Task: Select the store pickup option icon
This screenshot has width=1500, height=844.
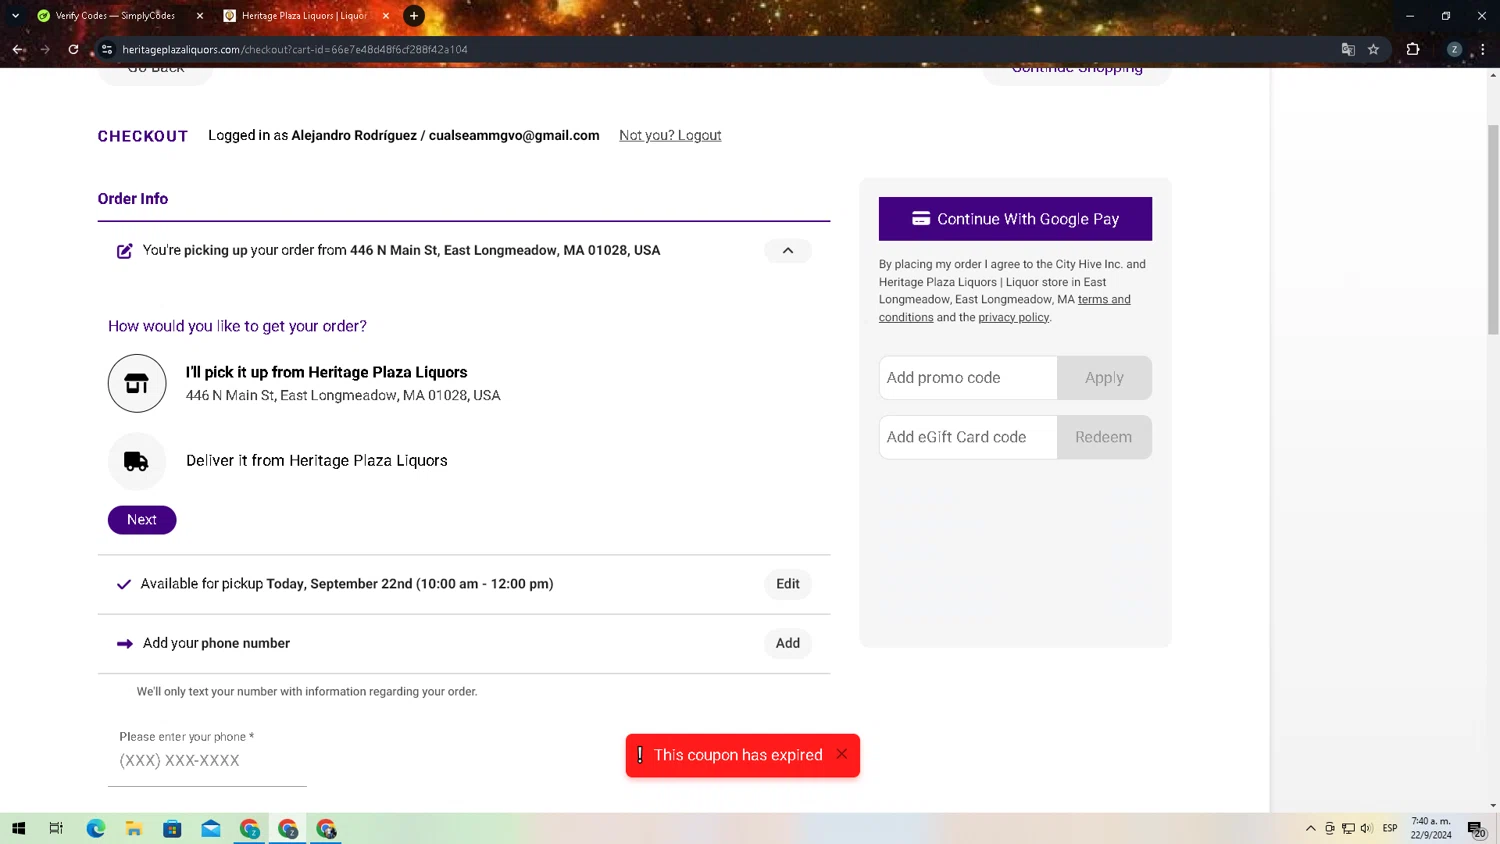Action: tap(137, 383)
